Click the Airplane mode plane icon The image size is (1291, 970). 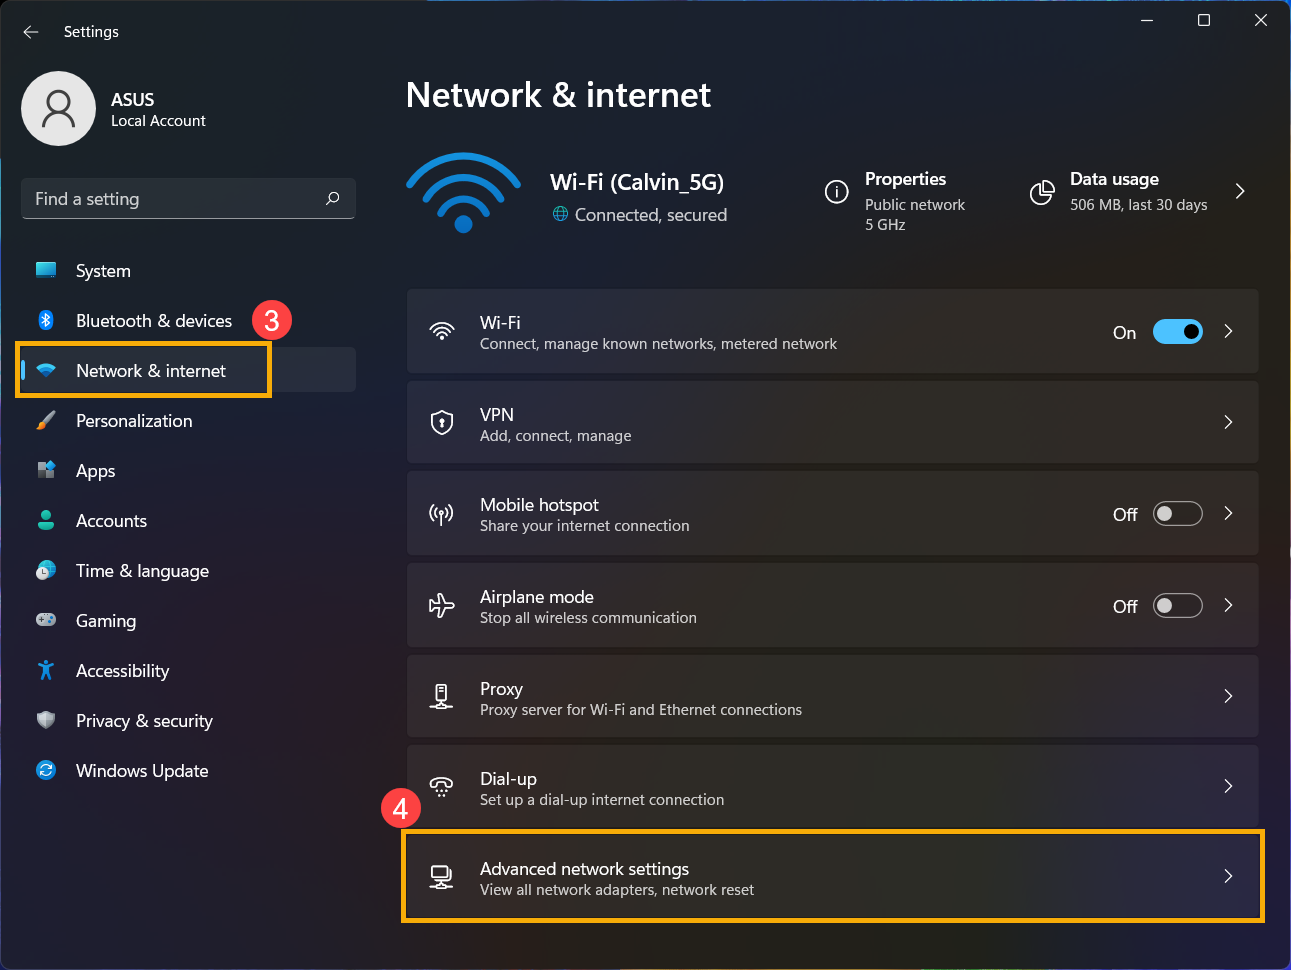[x=441, y=605]
